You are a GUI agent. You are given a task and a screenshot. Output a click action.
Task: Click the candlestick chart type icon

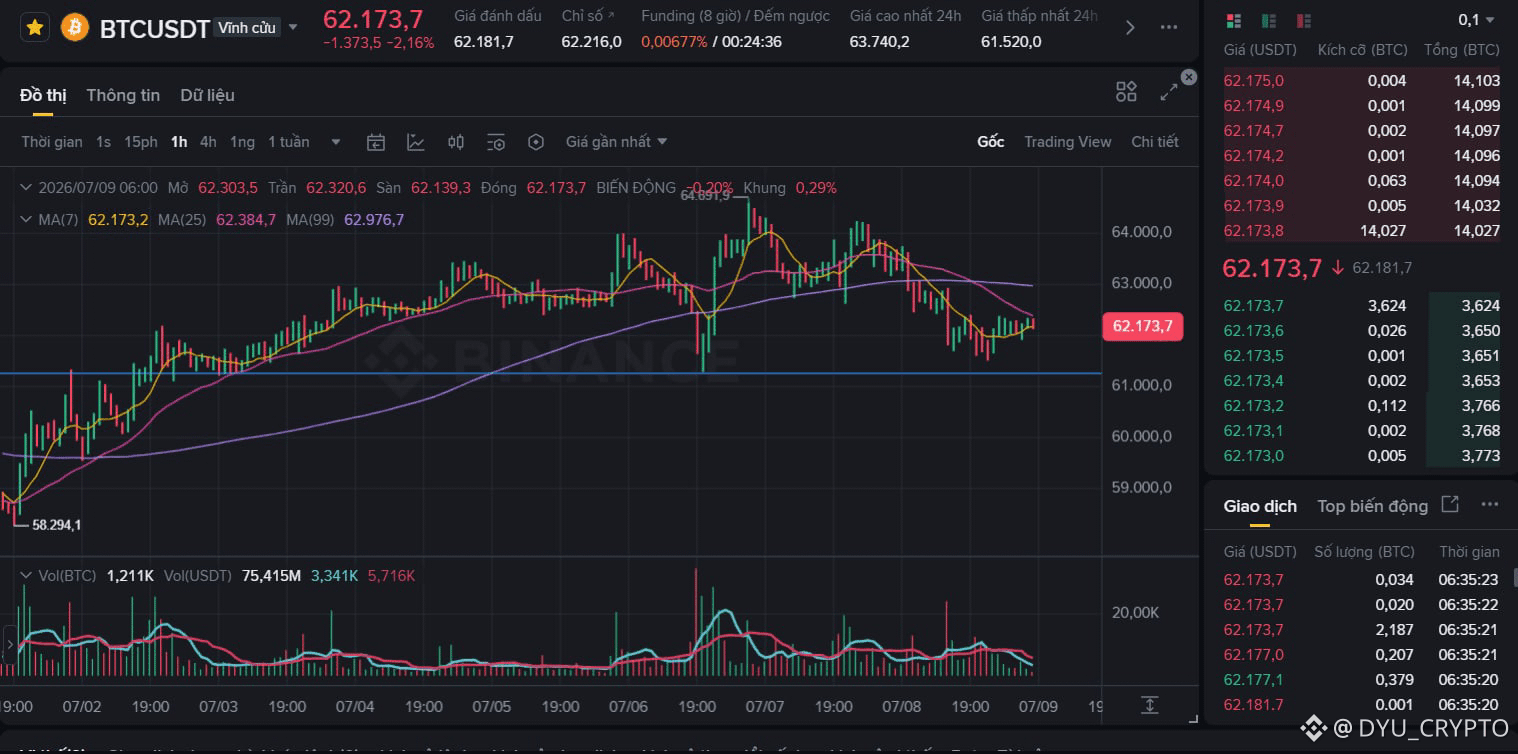(x=456, y=142)
